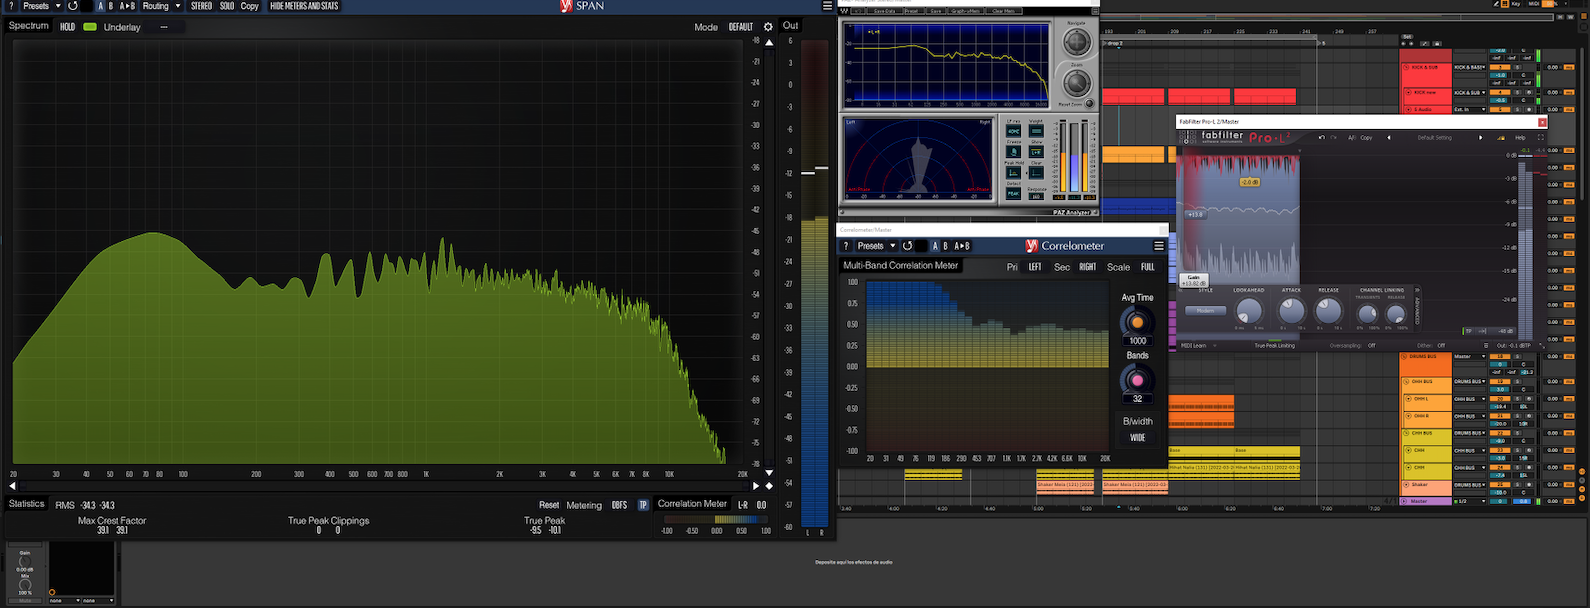Click SPAN A to B copy button

click(127, 6)
